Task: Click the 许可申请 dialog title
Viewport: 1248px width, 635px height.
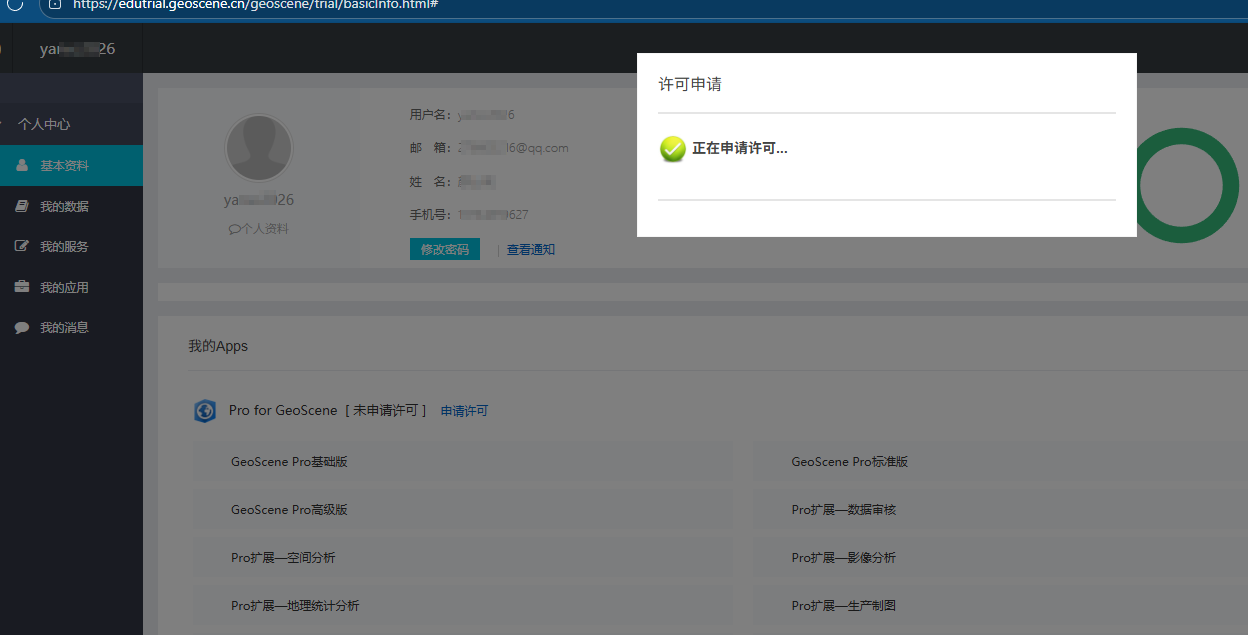Action: [x=690, y=84]
